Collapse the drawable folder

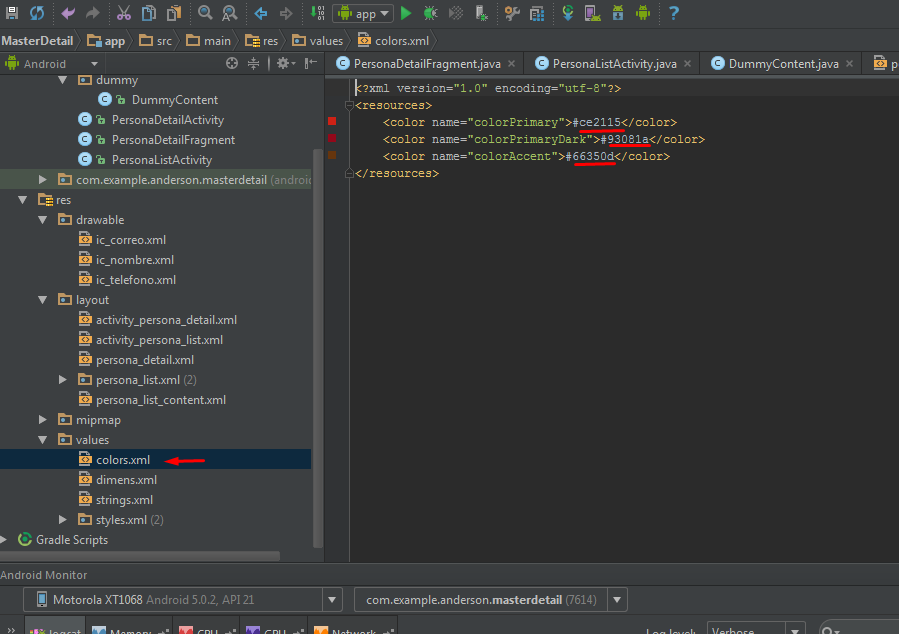42,220
